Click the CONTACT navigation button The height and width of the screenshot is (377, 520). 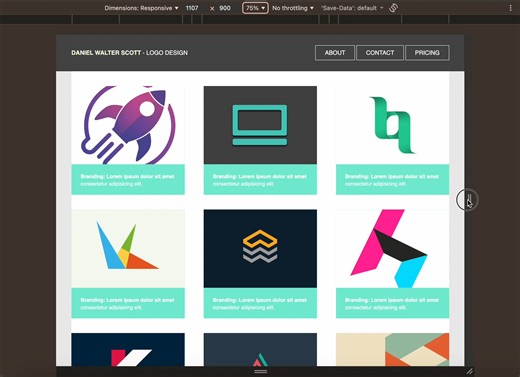click(x=380, y=53)
